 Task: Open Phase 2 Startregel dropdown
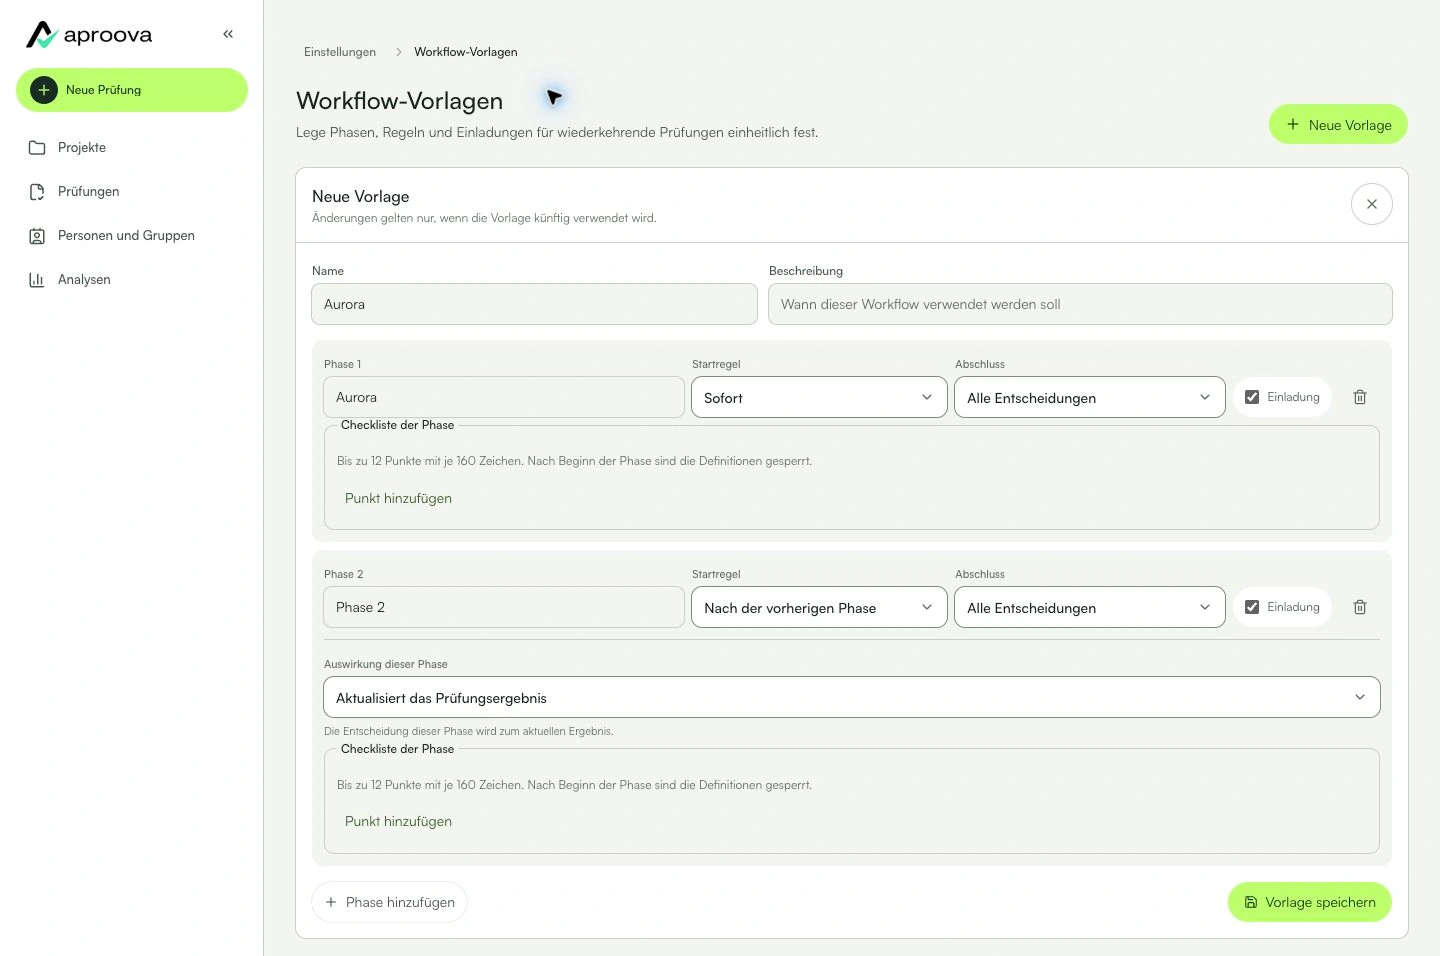[819, 607]
